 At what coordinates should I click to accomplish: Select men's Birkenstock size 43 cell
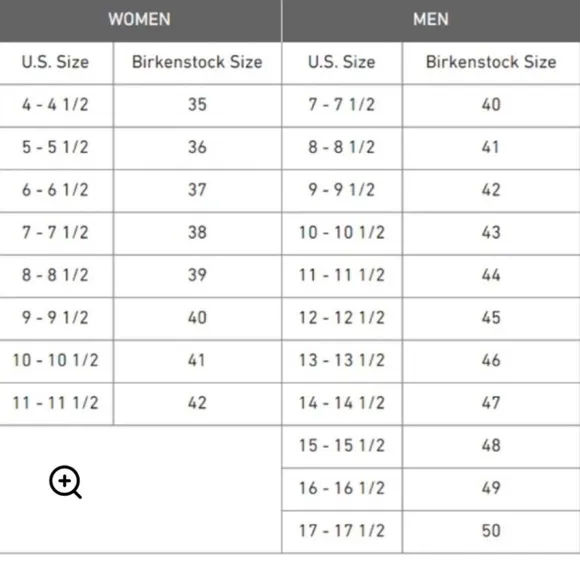coord(491,233)
